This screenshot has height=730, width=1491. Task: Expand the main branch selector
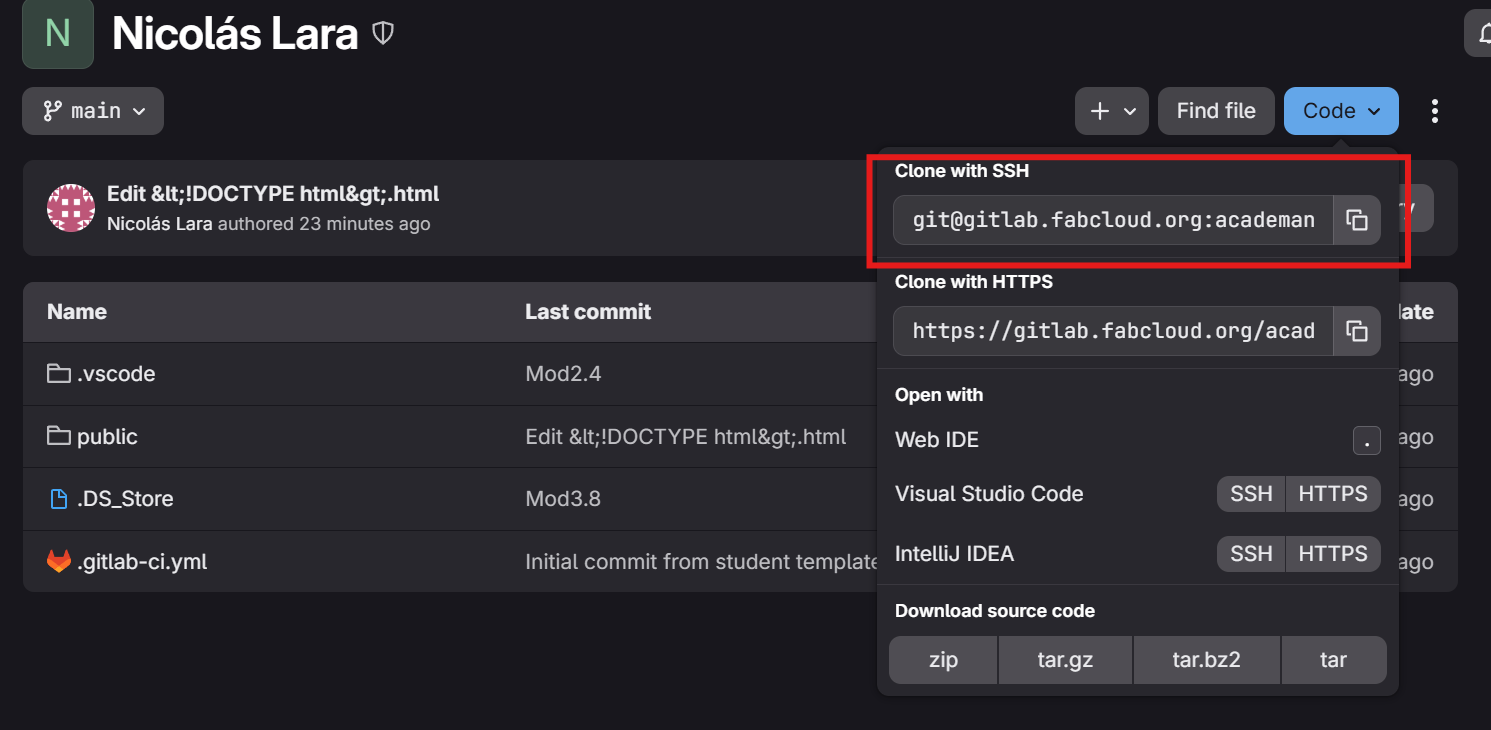pos(93,111)
